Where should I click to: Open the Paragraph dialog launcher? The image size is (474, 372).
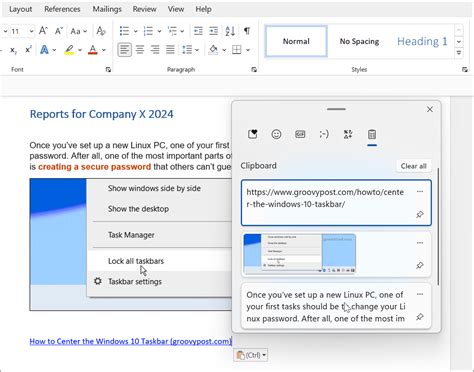pos(254,69)
